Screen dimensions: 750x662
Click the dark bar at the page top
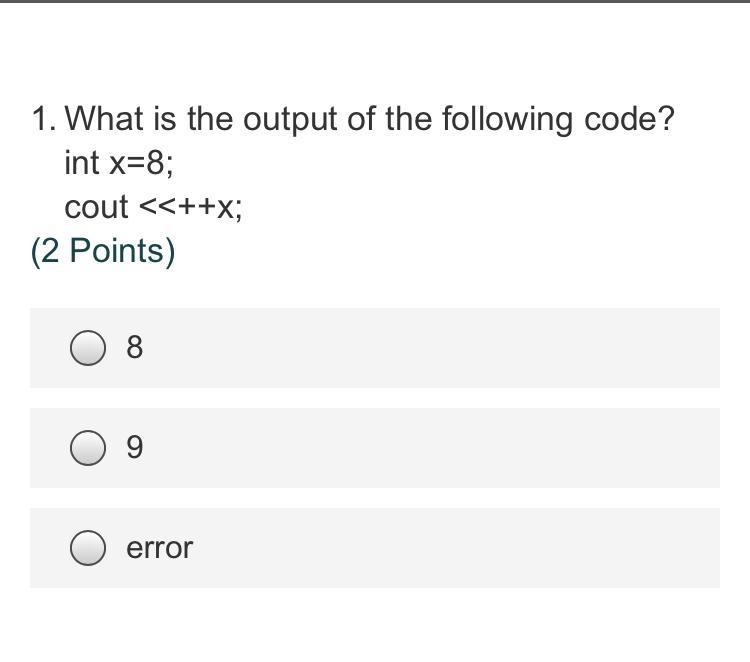pos(375,1)
